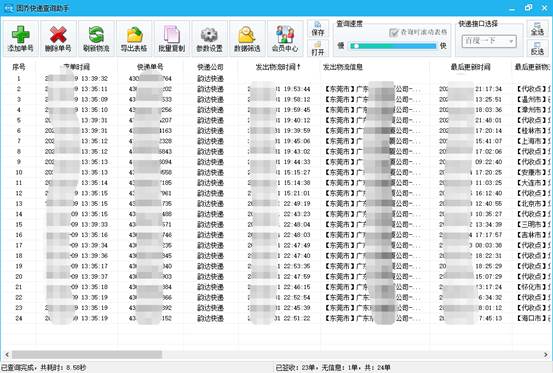This screenshot has height=373, width=553.
Task: Expand the 快递接口选择 dropdown
Action: (489, 41)
